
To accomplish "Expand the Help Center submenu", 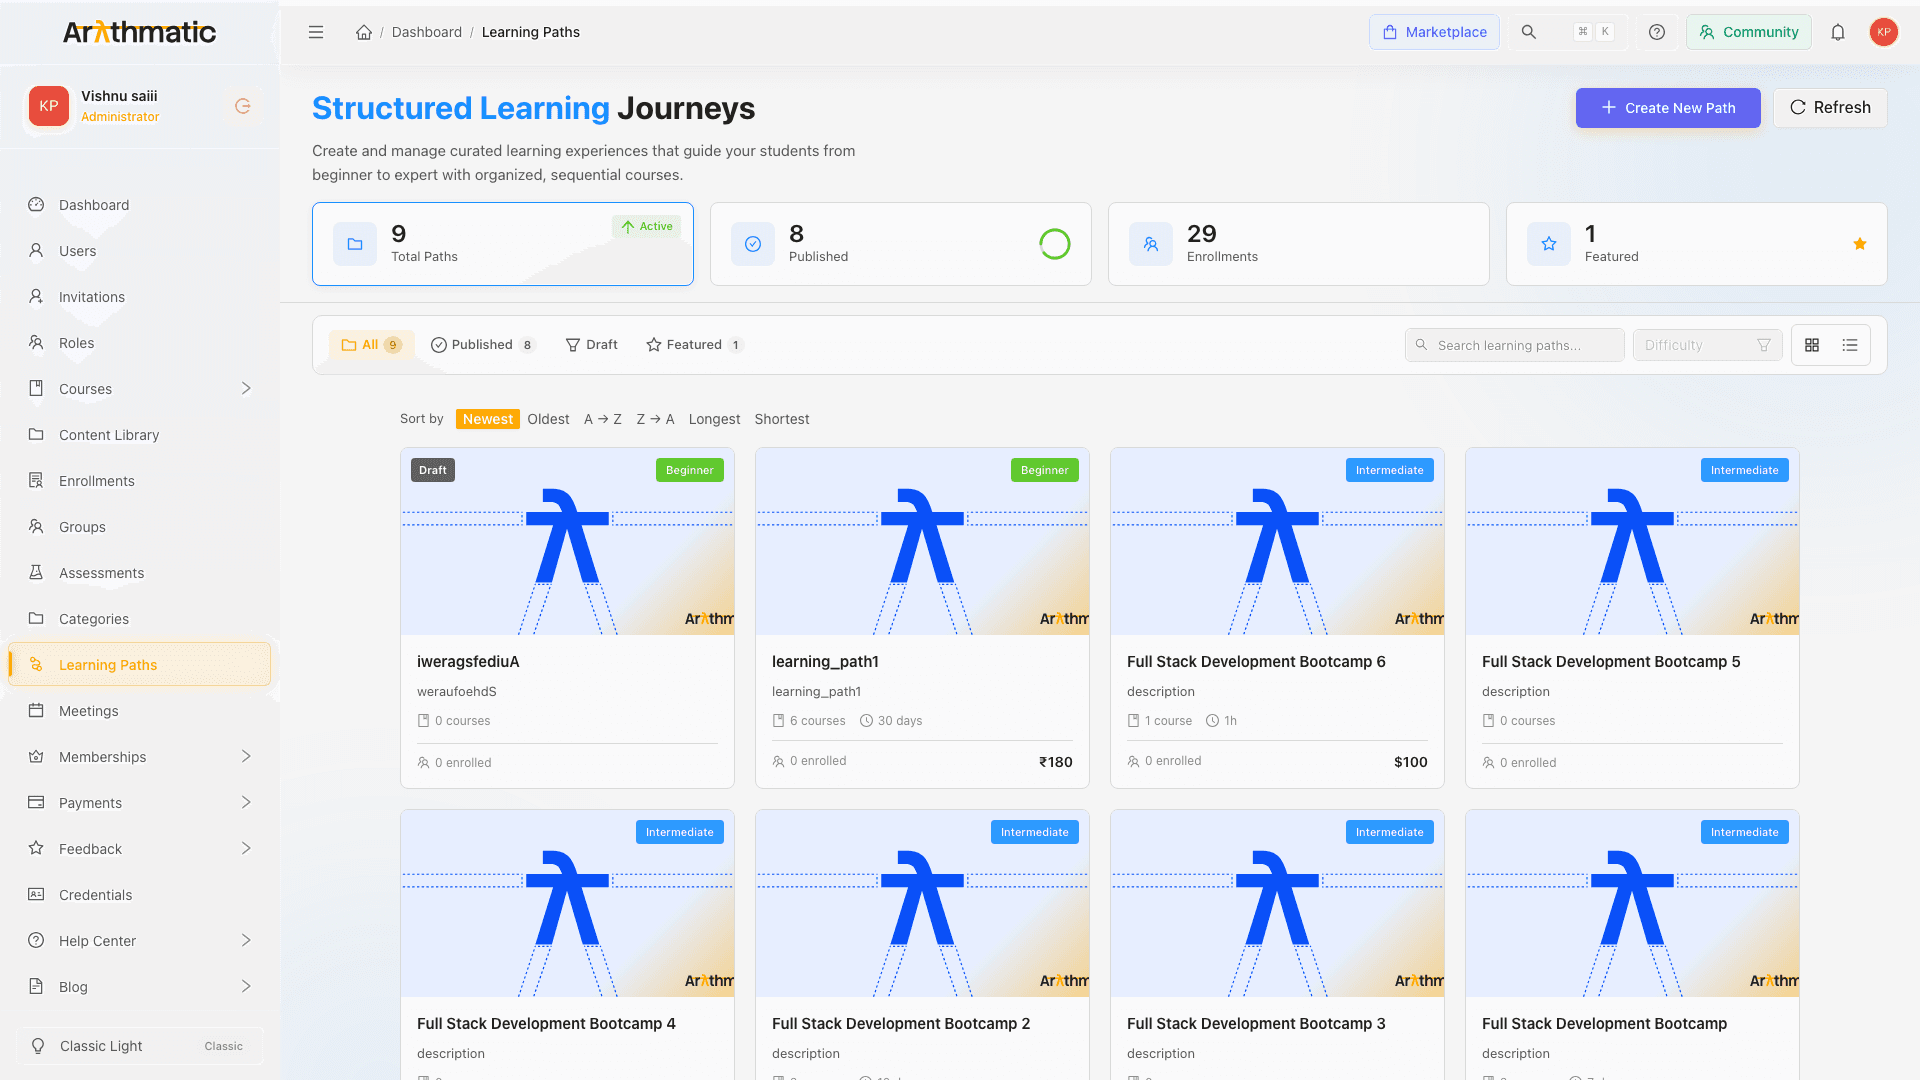I will click(x=246, y=940).
